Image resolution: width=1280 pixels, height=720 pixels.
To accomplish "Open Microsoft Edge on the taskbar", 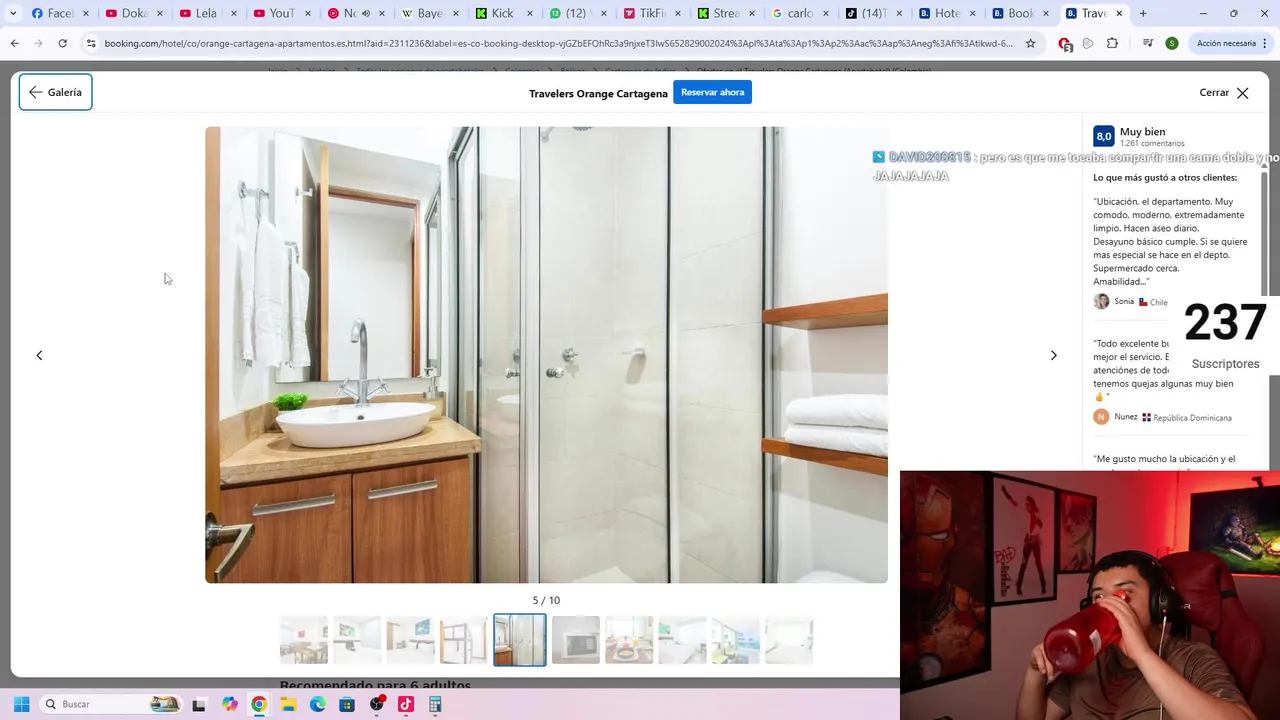I will pyautogui.click(x=318, y=704).
